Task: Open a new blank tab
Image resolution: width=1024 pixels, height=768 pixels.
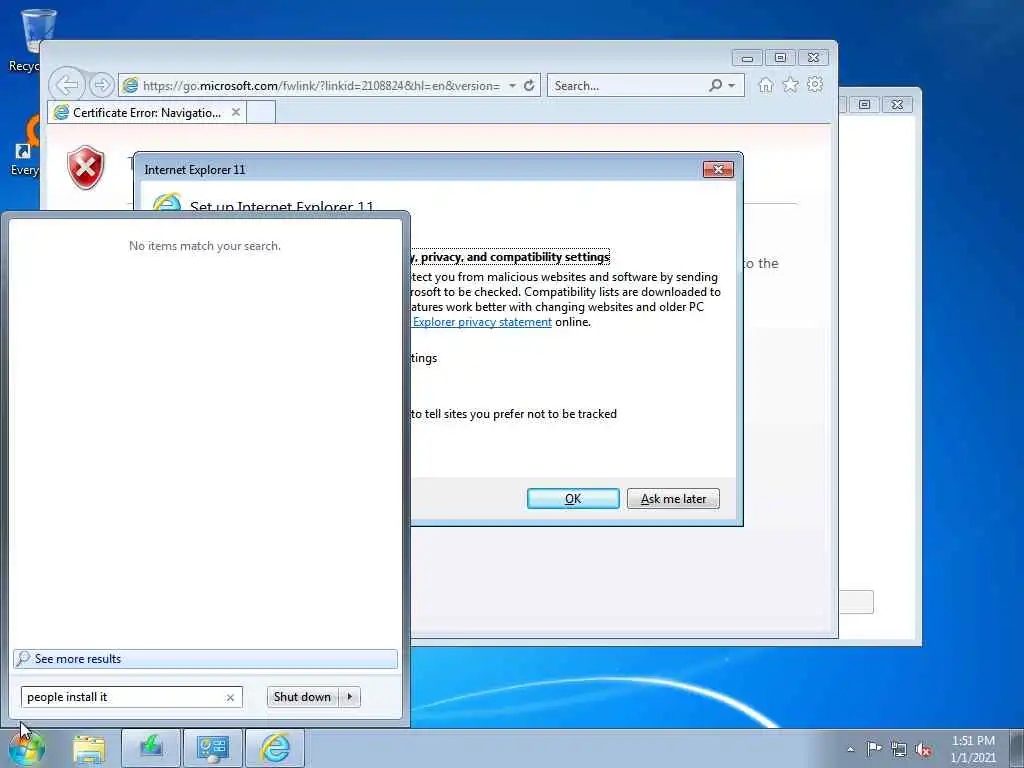Action: tap(261, 112)
